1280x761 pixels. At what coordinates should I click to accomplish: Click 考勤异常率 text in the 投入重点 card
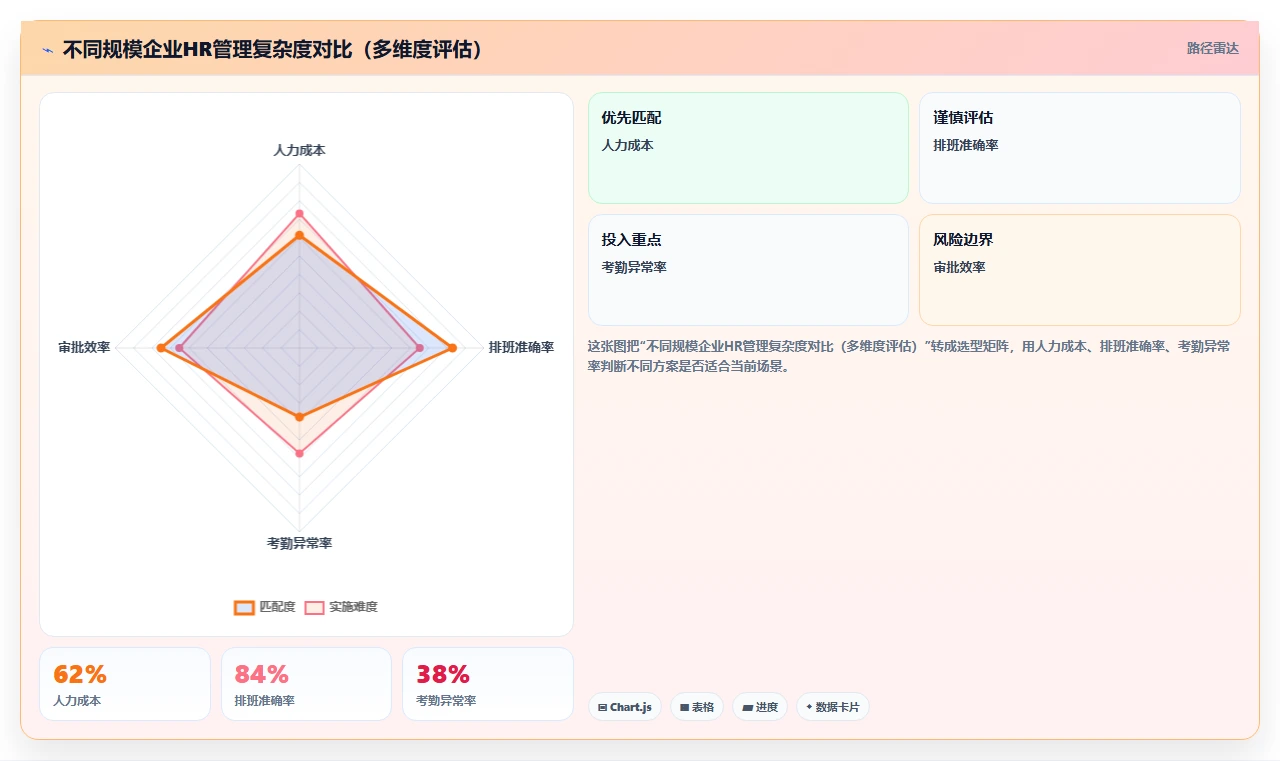tap(634, 267)
